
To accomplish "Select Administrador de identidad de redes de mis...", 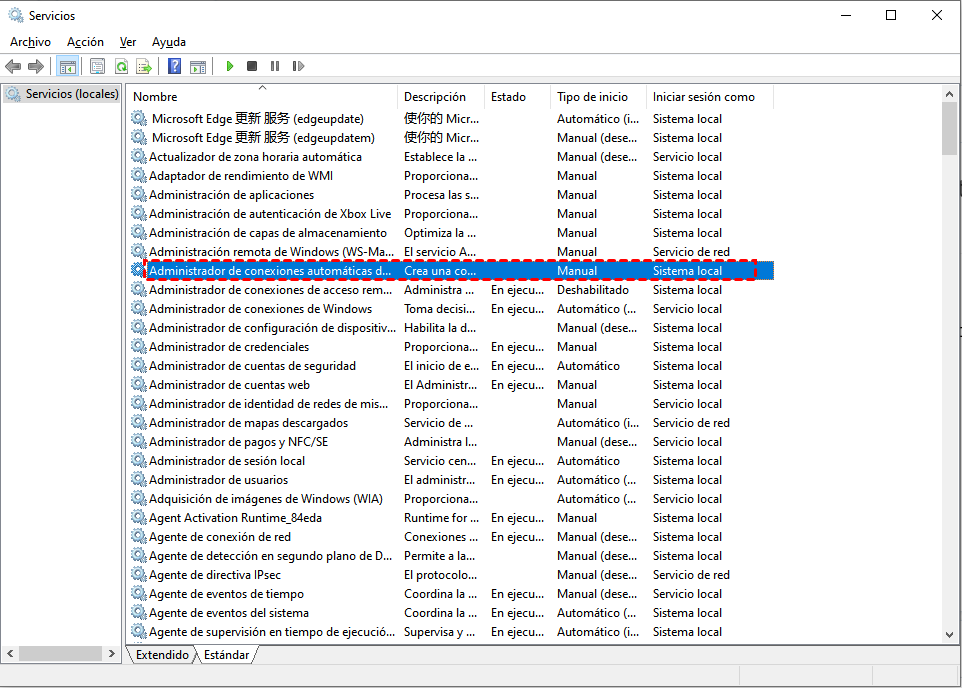I will [452, 404].
